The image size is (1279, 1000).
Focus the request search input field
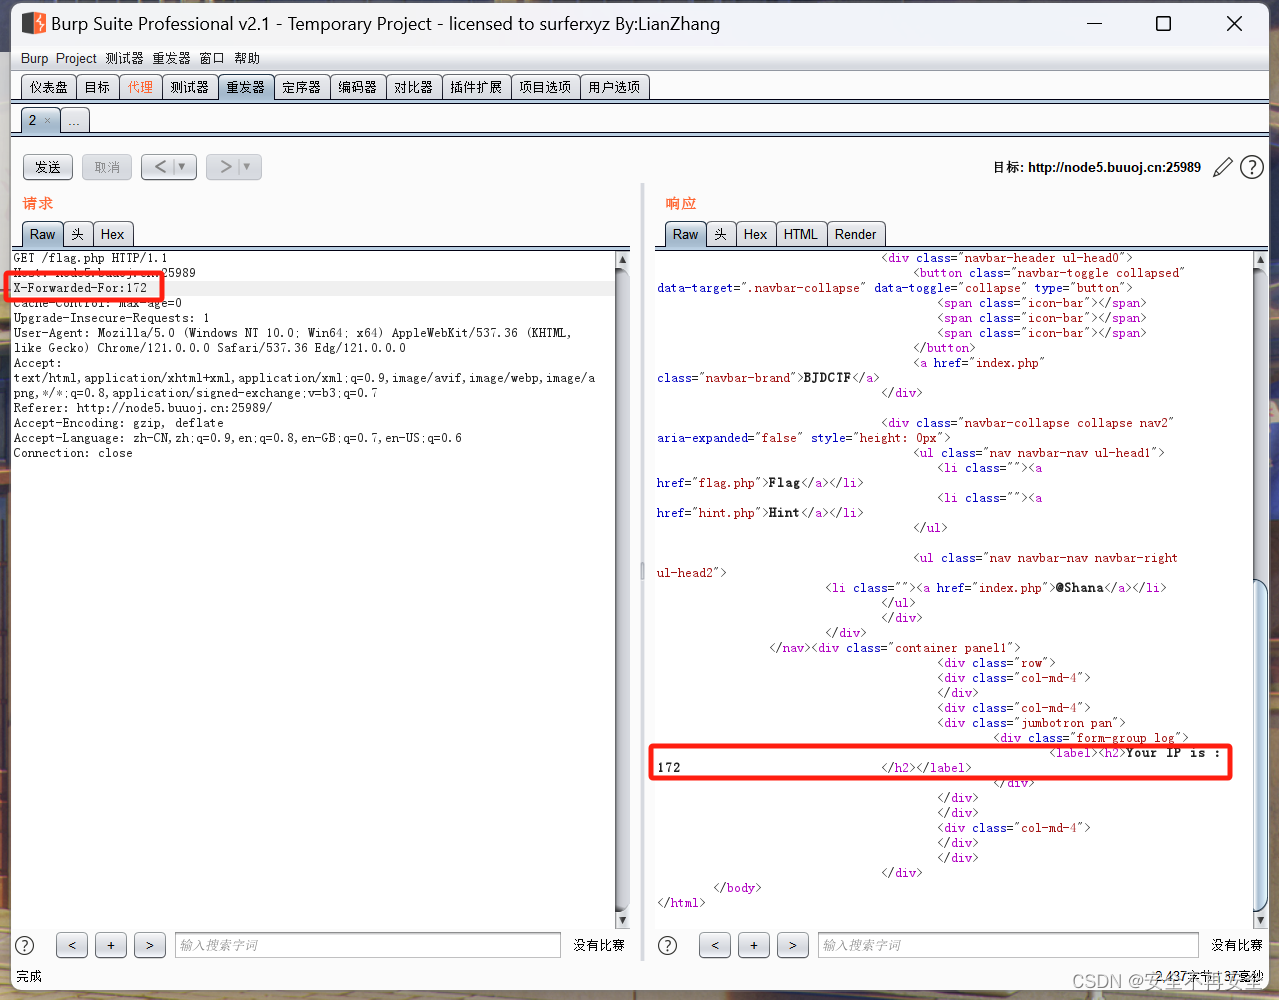pos(368,945)
